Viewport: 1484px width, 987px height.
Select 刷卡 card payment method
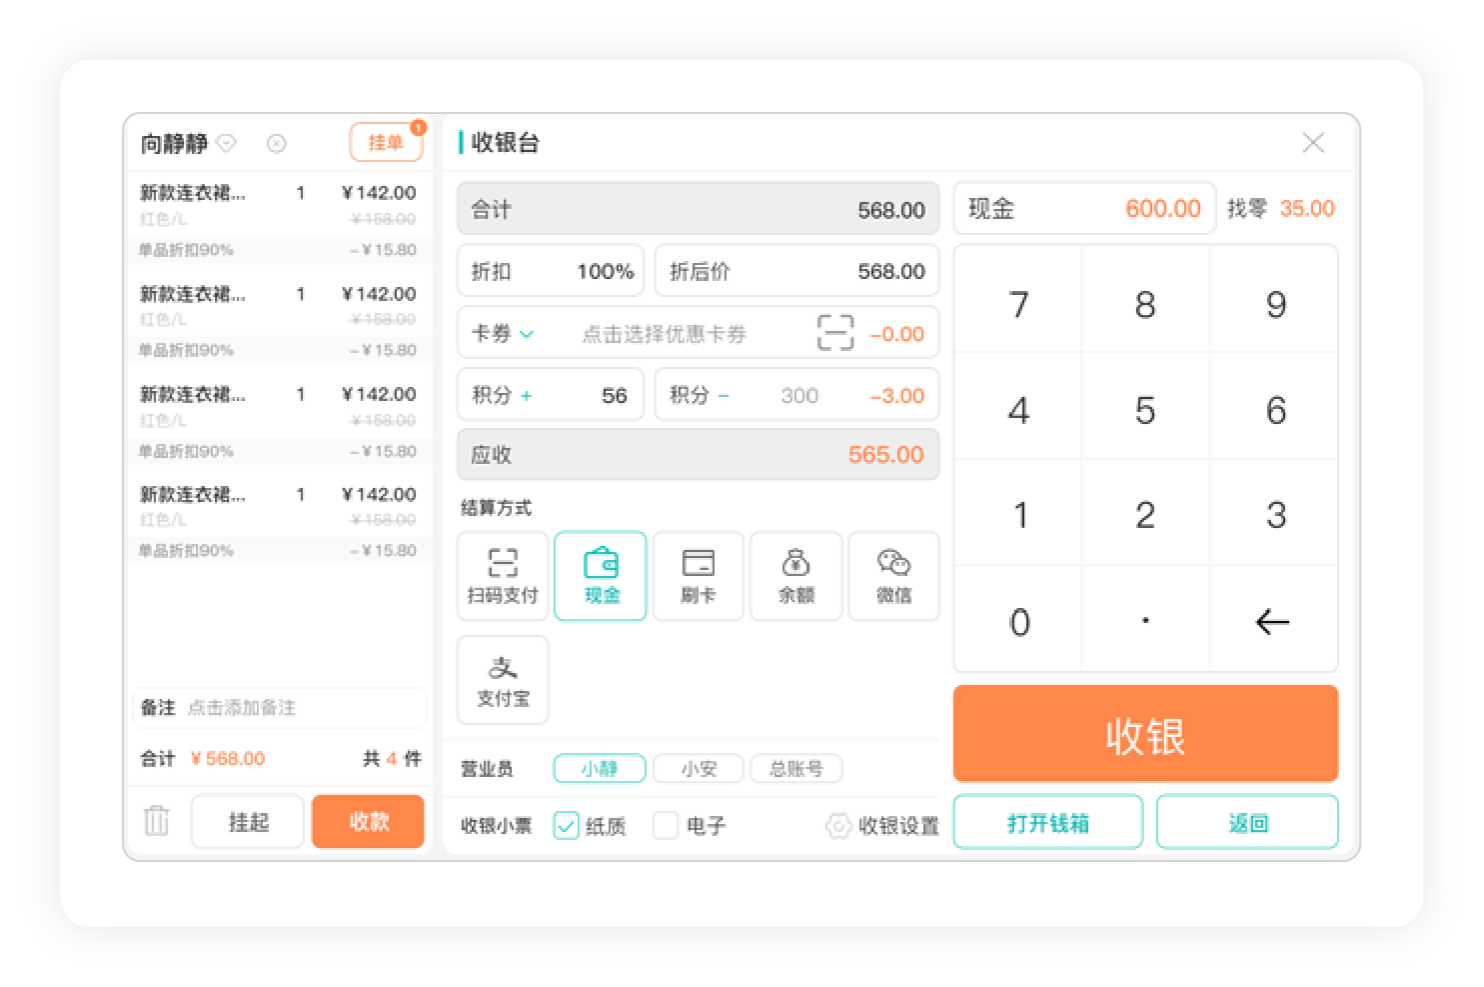click(x=698, y=576)
